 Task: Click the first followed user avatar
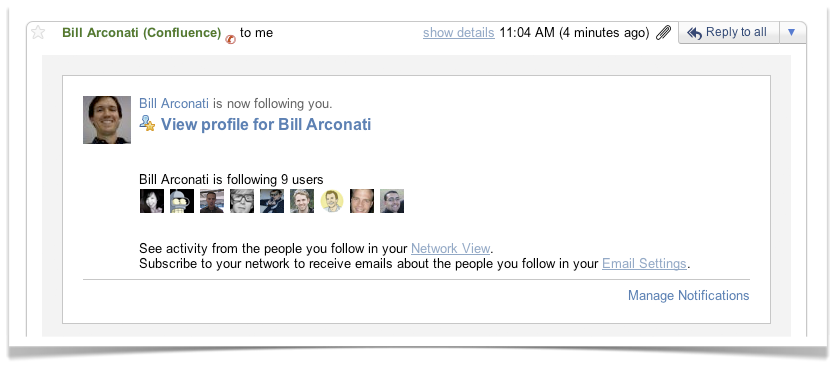coord(152,201)
